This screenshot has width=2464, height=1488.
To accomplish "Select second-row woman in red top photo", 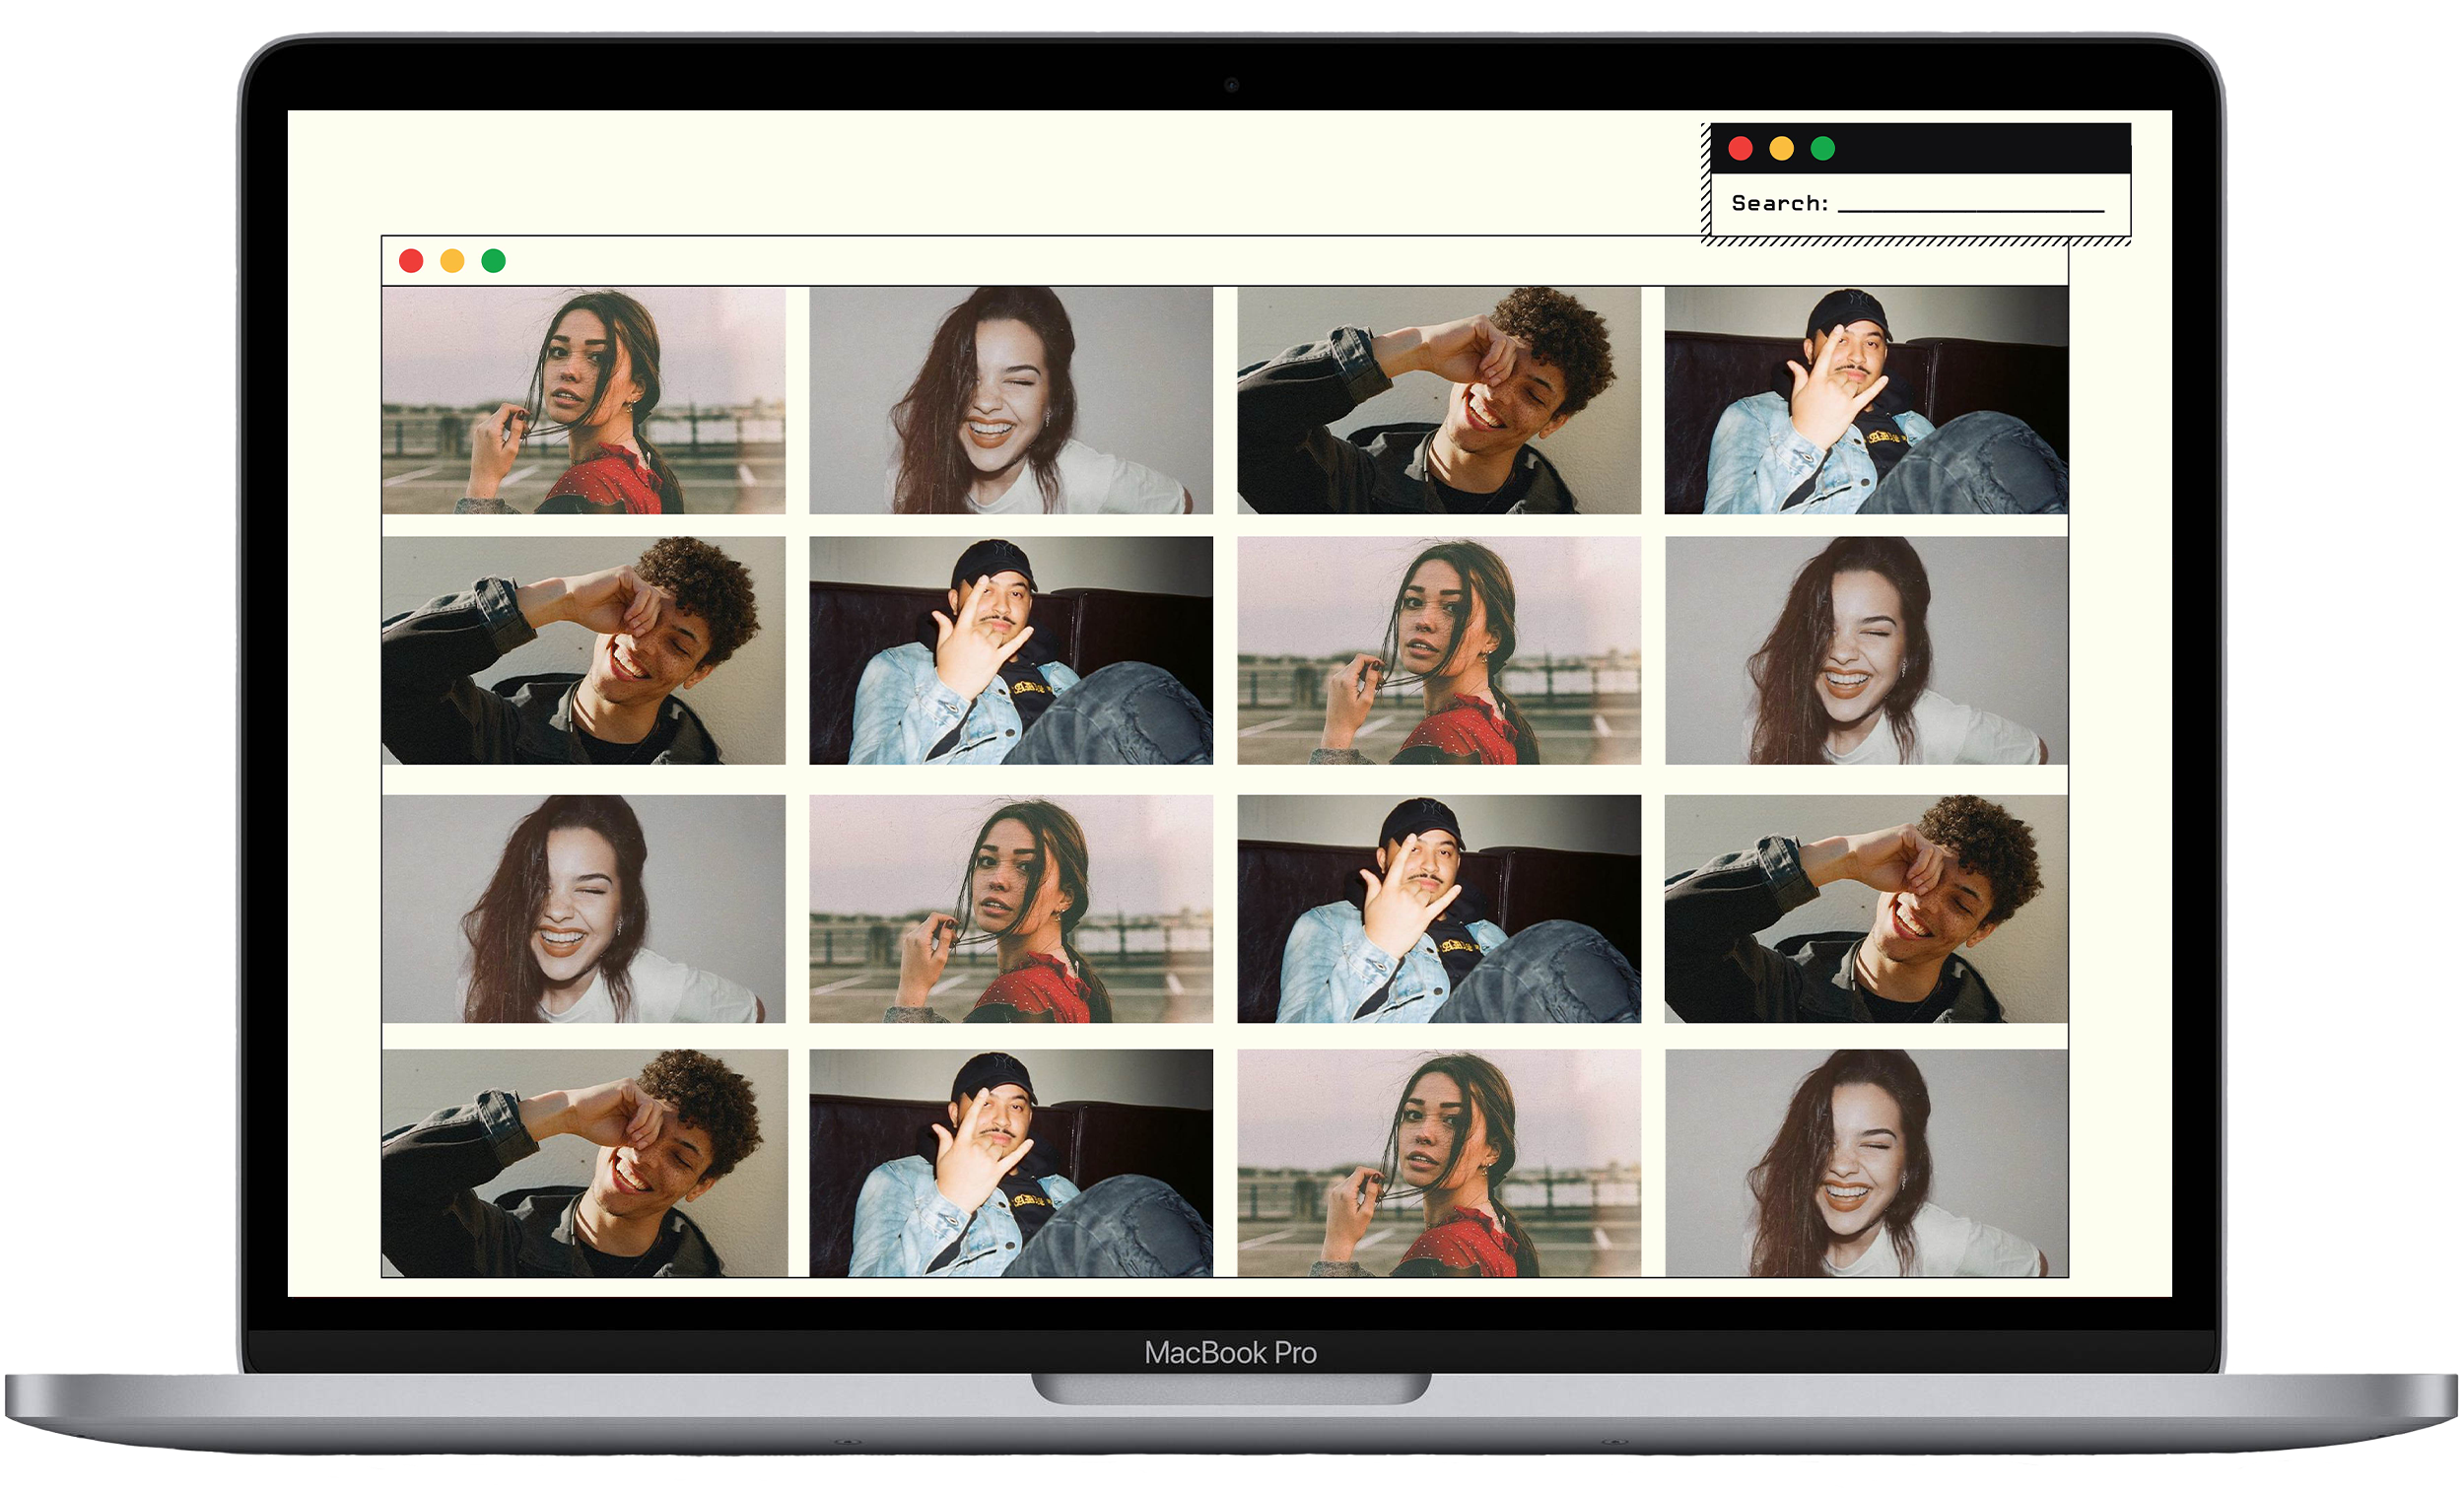I will (x=1438, y=650).
